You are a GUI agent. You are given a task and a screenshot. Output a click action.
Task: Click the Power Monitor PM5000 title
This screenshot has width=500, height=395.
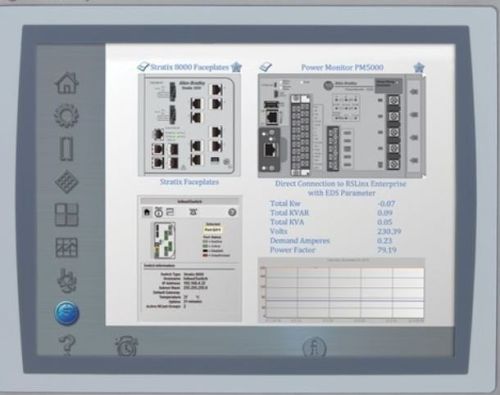[x=342, y=67]
